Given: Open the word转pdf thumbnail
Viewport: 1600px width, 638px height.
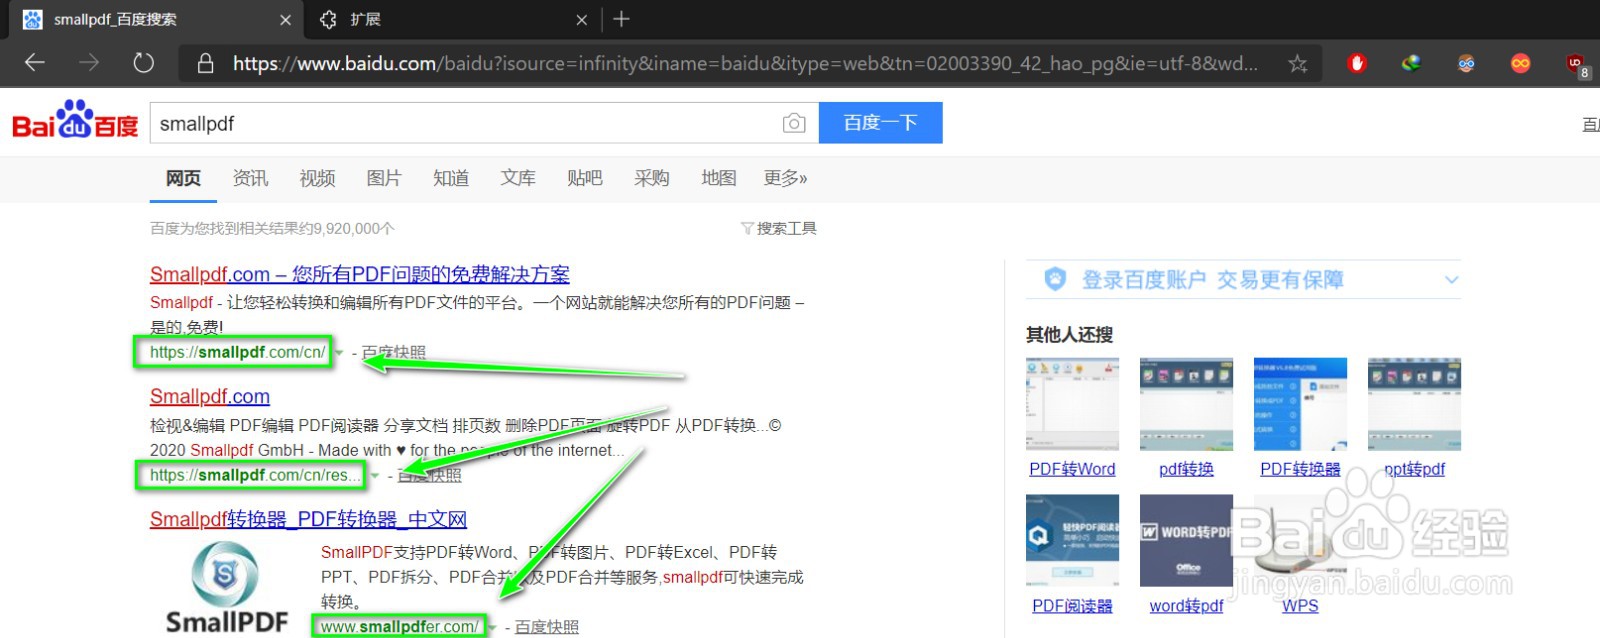Looking at the screenshot, I should [1186, 541].
